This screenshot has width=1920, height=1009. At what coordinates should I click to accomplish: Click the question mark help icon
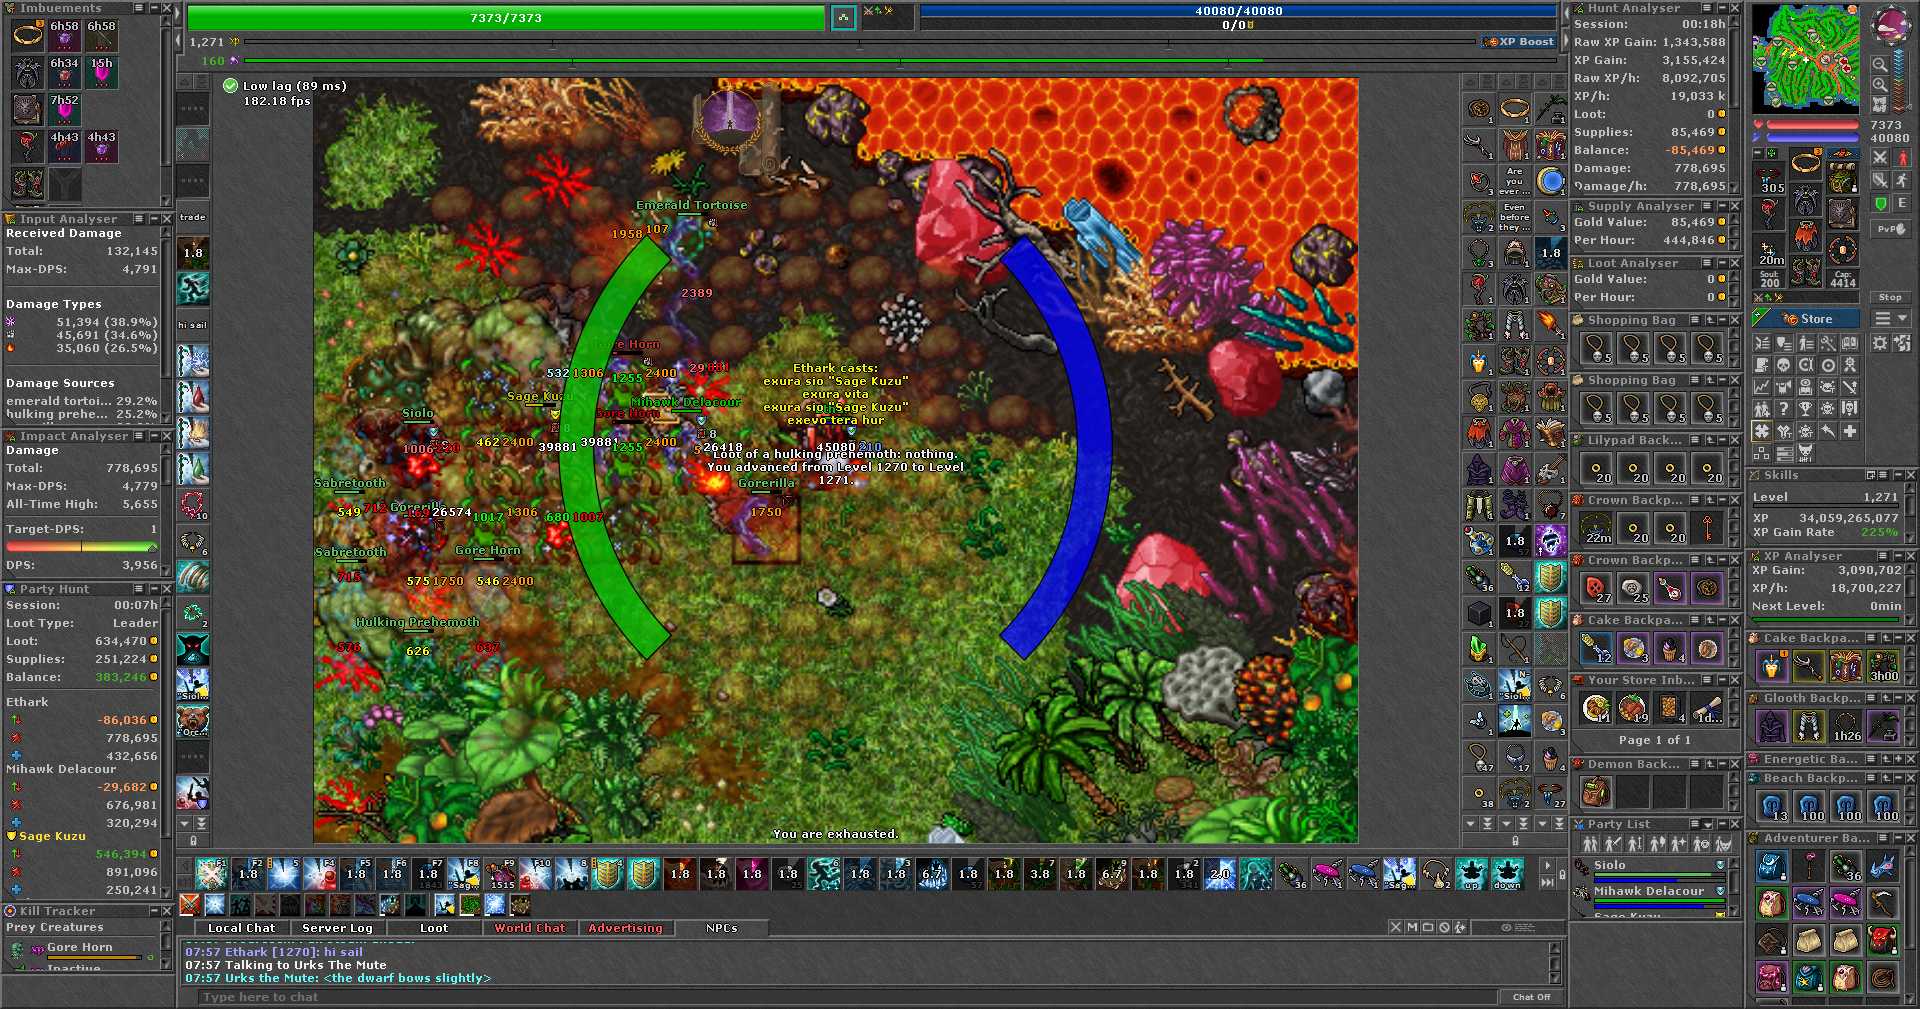1784,409
